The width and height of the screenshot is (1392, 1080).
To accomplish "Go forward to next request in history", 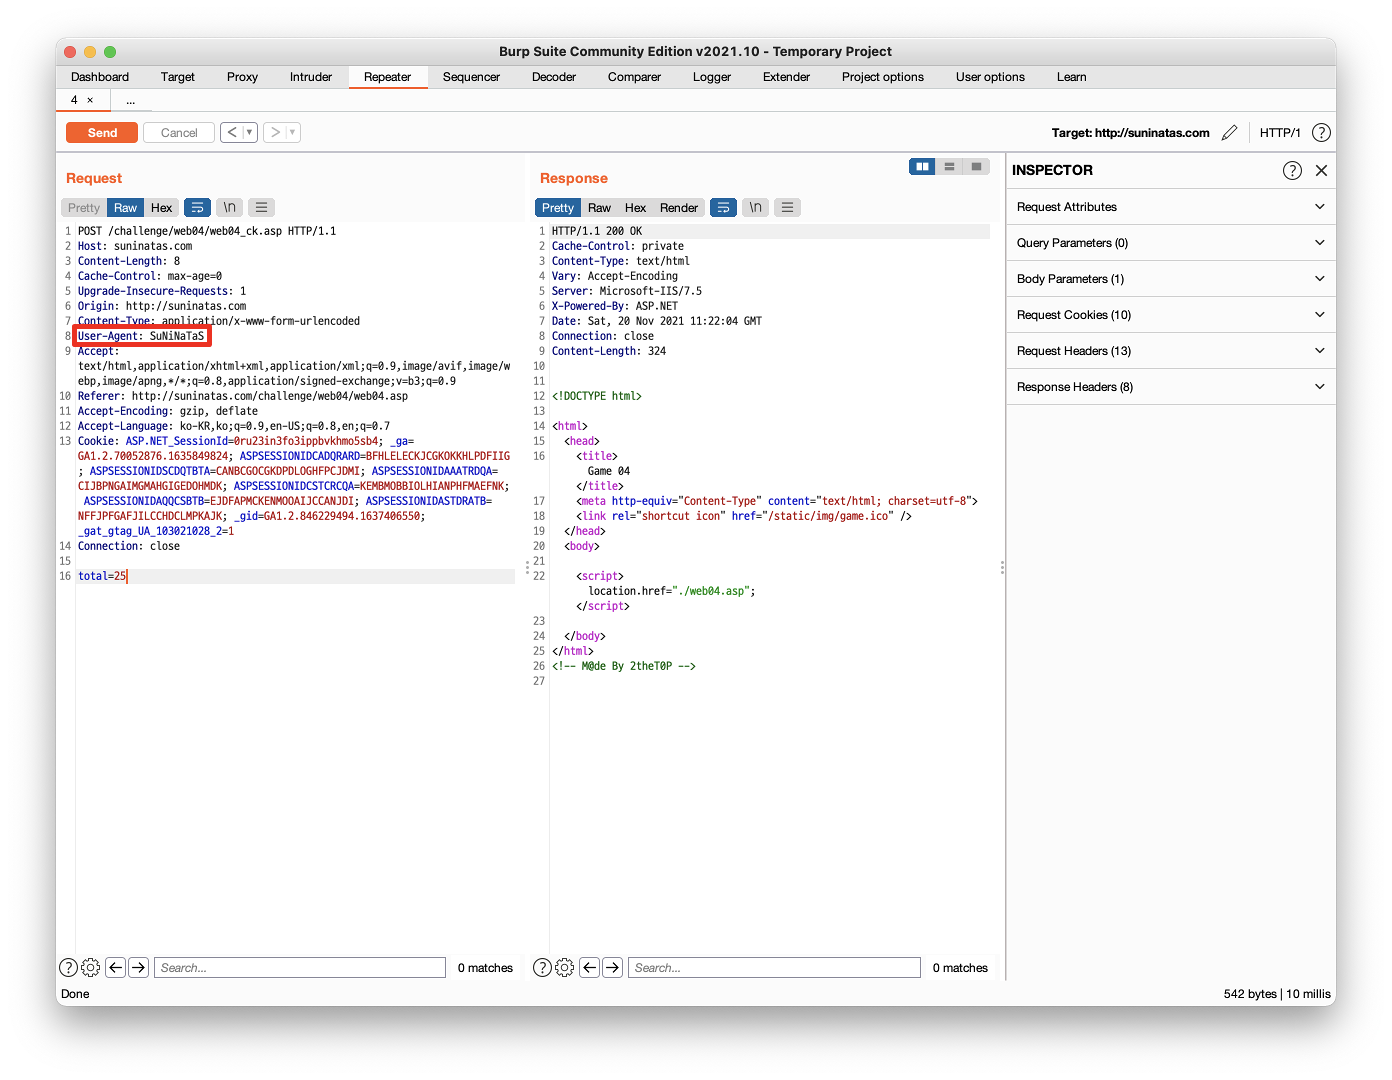I will tap(275, 132).
